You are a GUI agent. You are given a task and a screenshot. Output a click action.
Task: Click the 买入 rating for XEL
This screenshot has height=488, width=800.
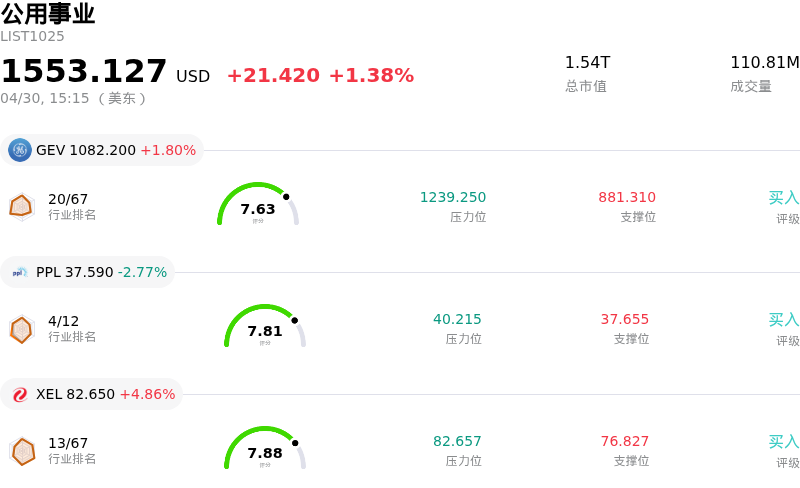point(784,442)
